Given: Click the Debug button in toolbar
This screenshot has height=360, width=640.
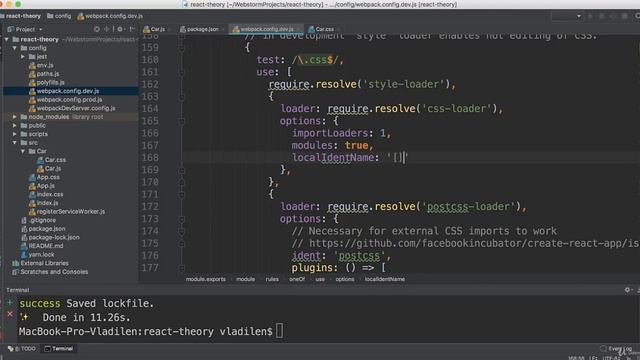Looking at the screenshot, I should [x=601, y=16].
